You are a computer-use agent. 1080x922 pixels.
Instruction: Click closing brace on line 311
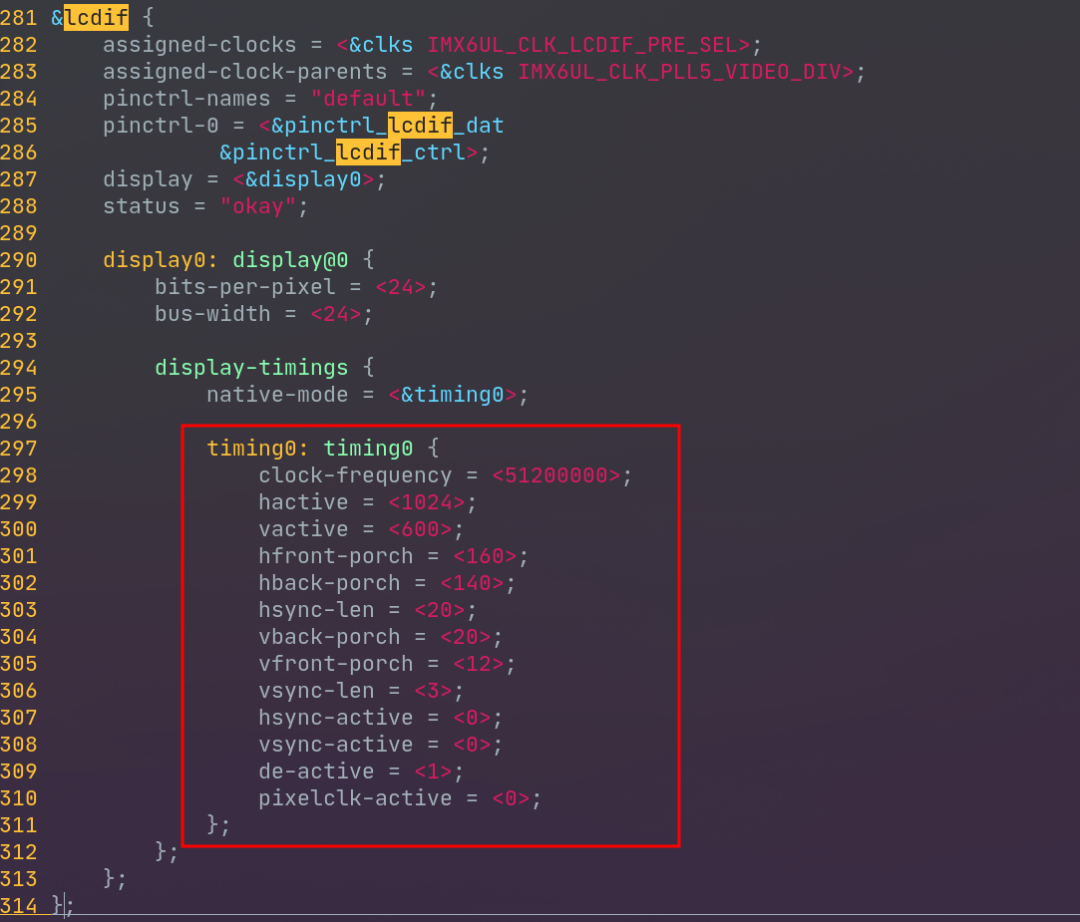click(213, 825)
